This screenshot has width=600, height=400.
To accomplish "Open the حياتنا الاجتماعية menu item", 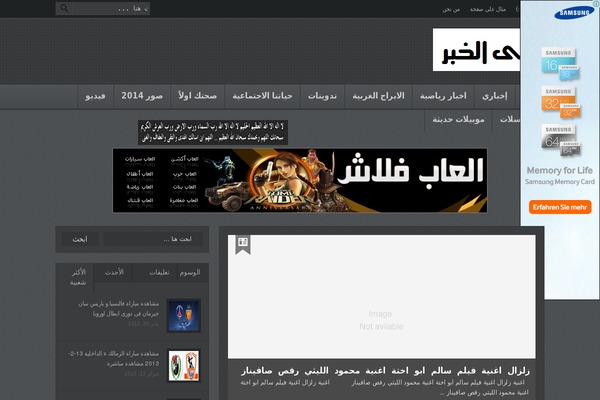I will pos(262,96).
